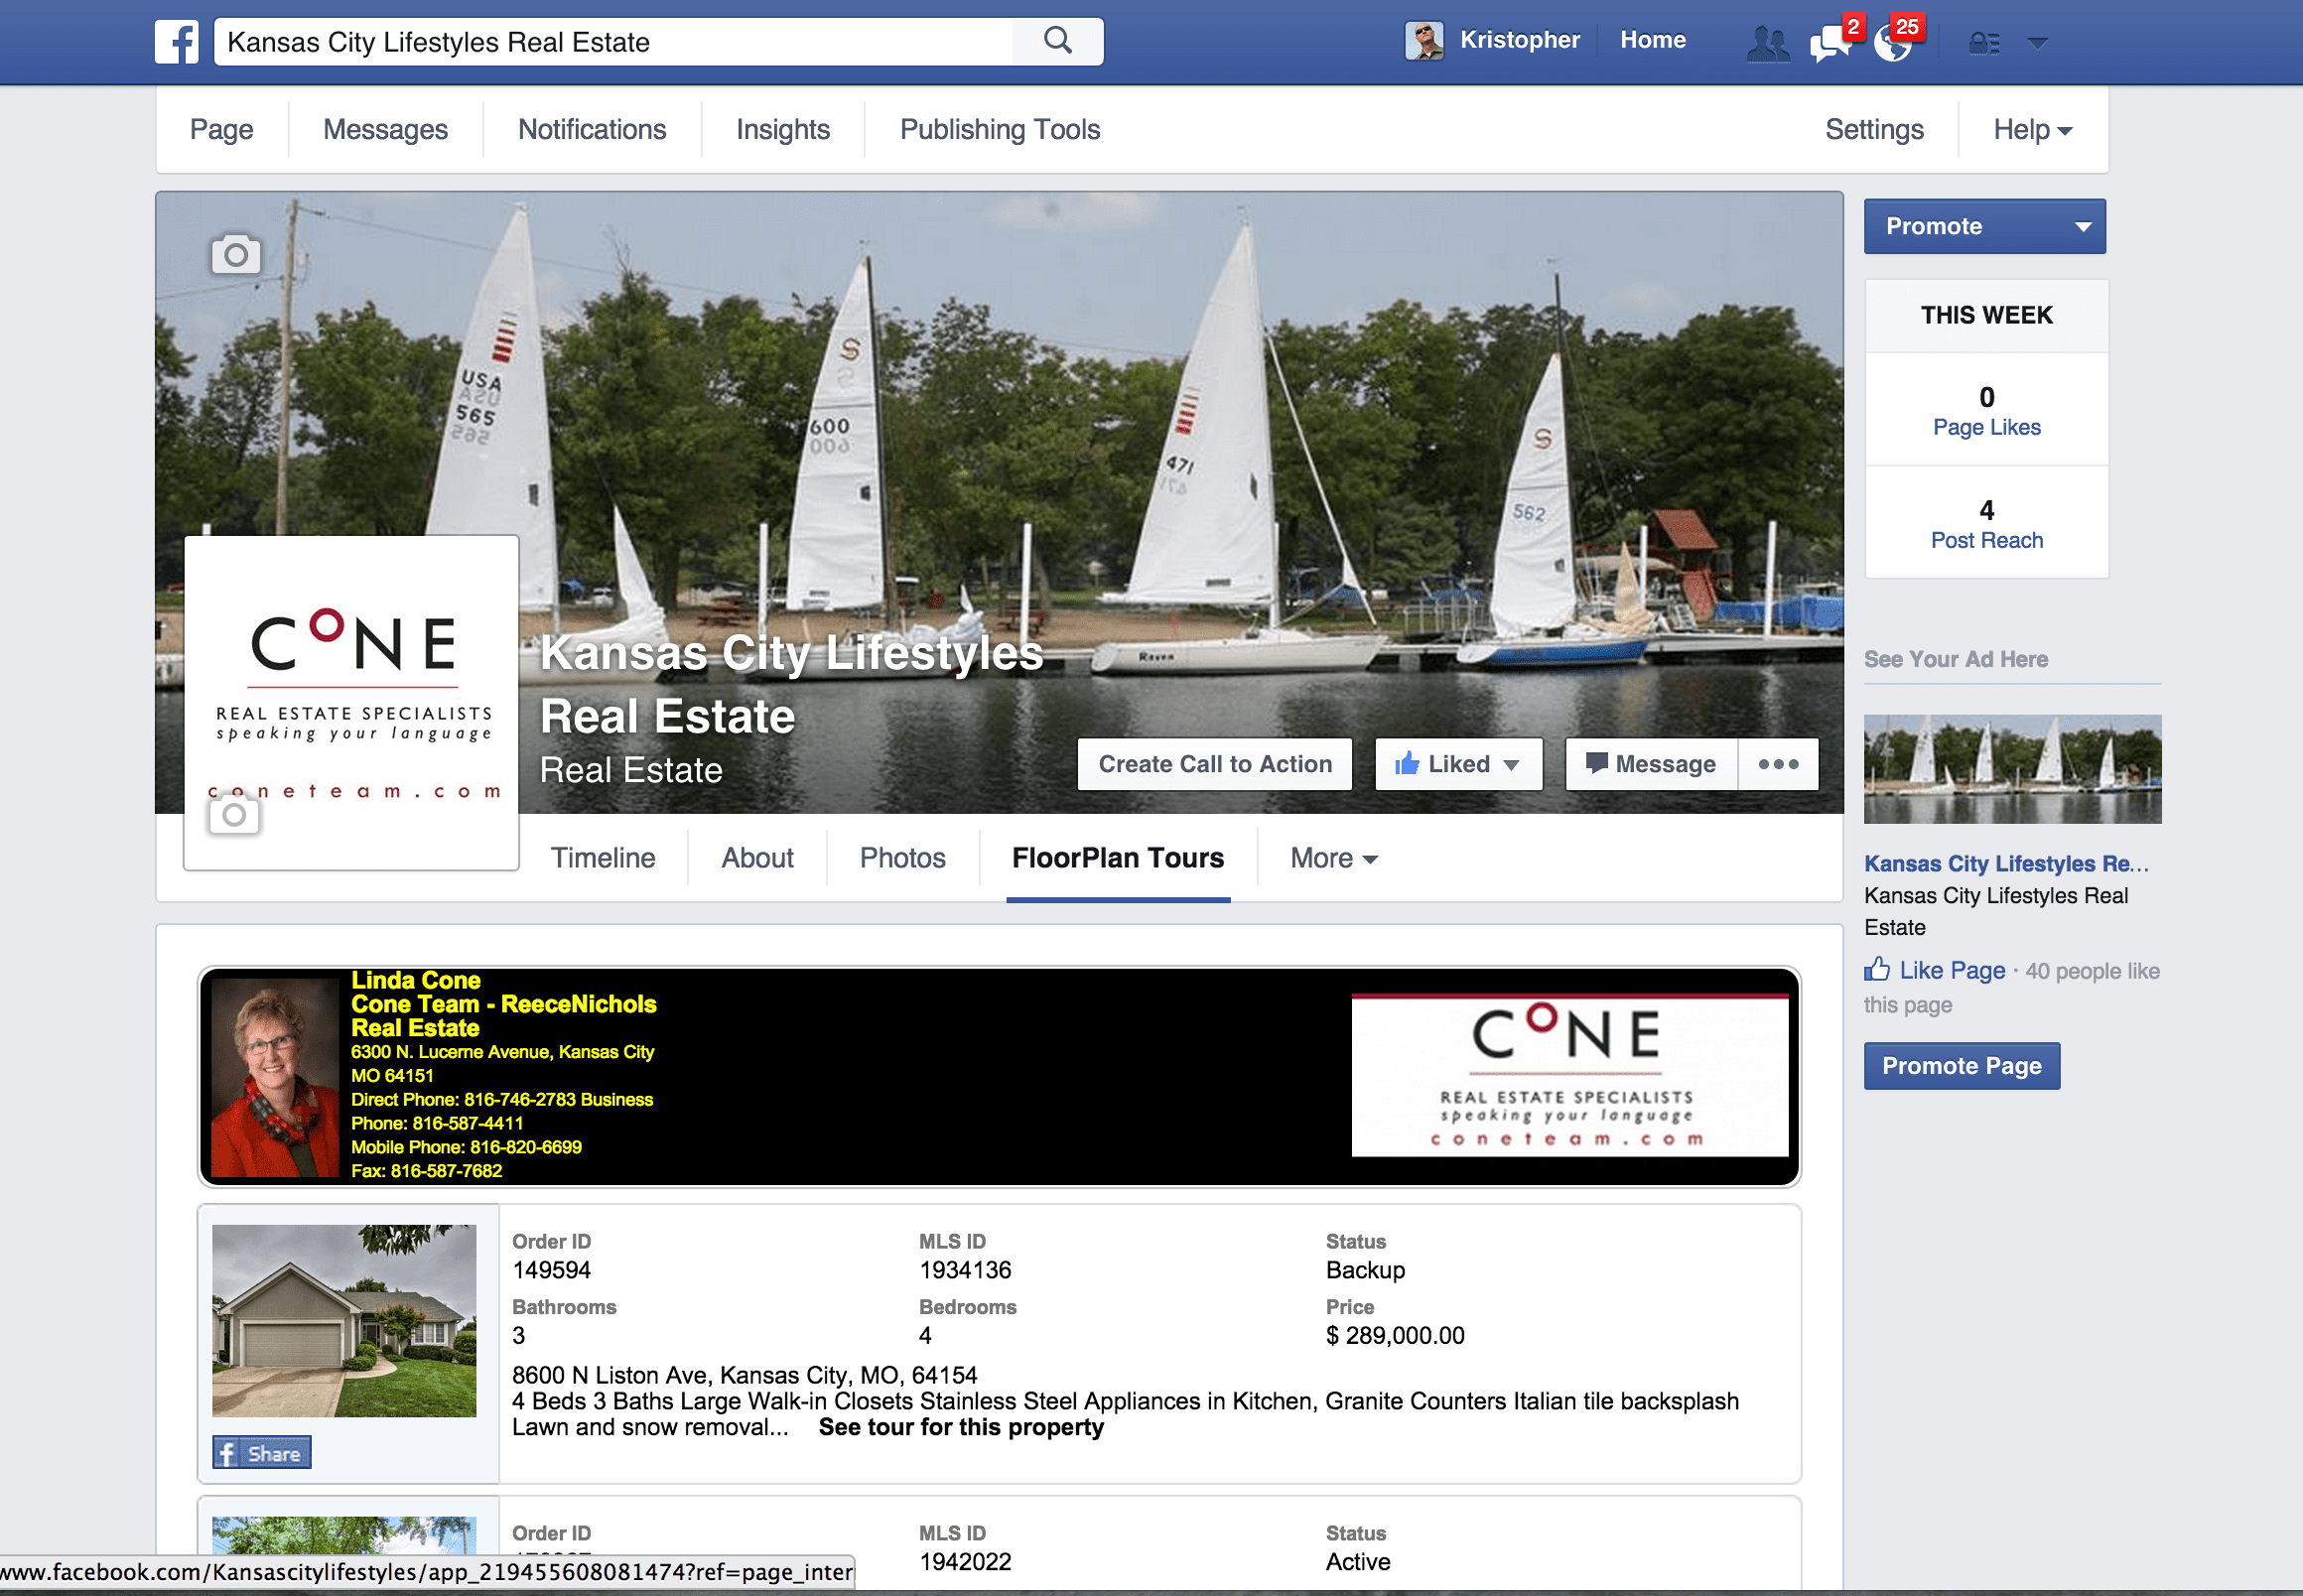Click the privacy shortcuts lock icon
Viewport: 2303px width, 1596px height.
point(1983,43)
